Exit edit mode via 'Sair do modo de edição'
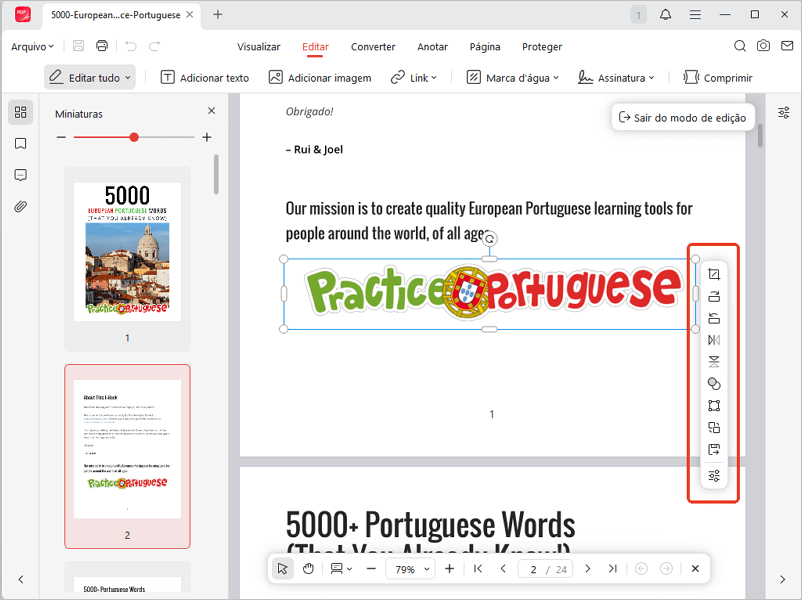 (x=683, y=117)
